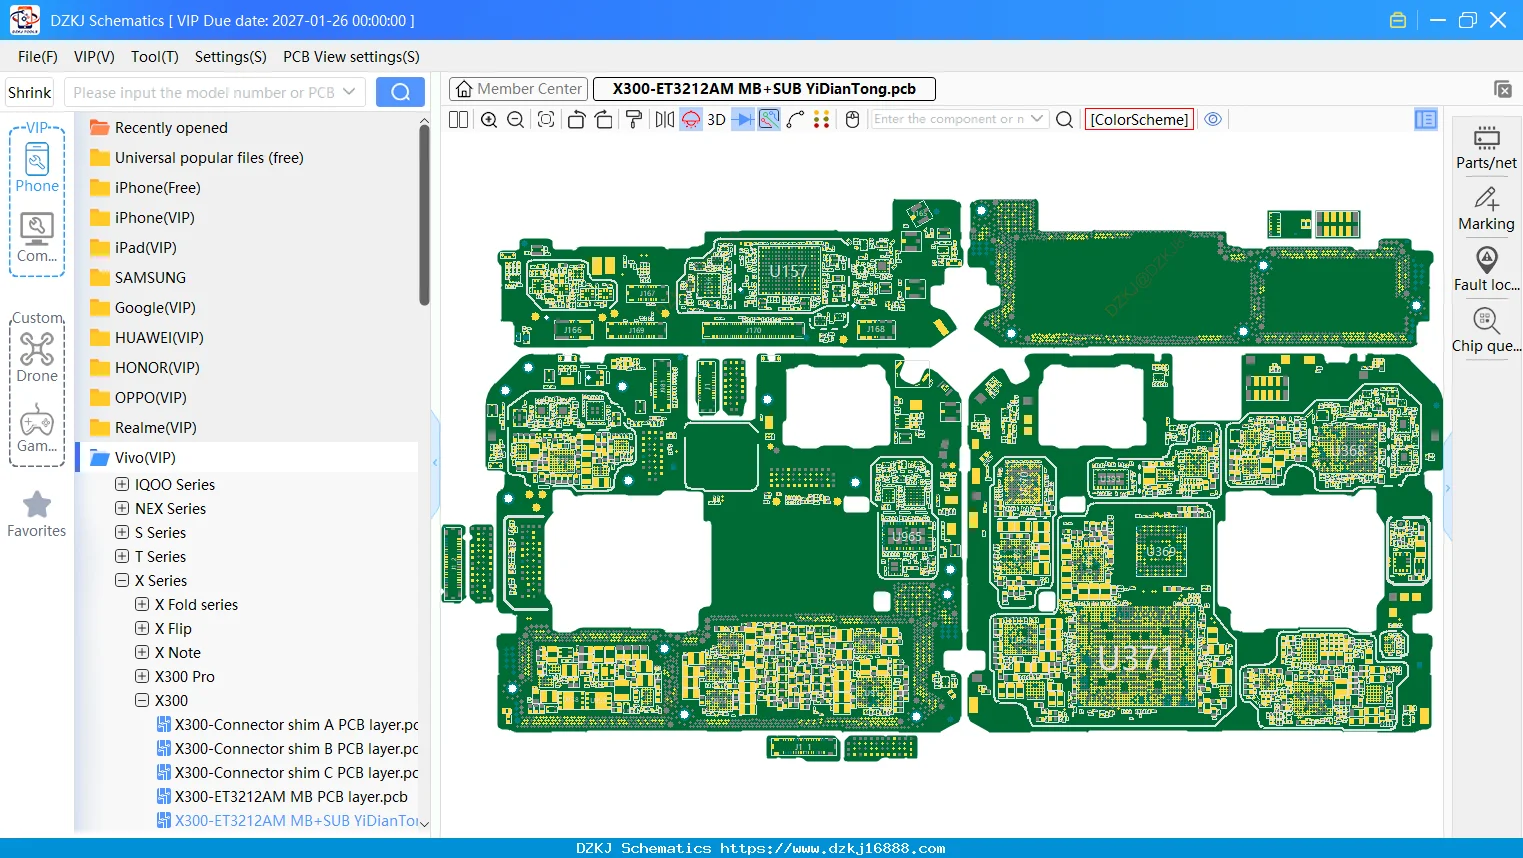Open the Phone category
1523x858 pixels.
(x=37, y=168)
